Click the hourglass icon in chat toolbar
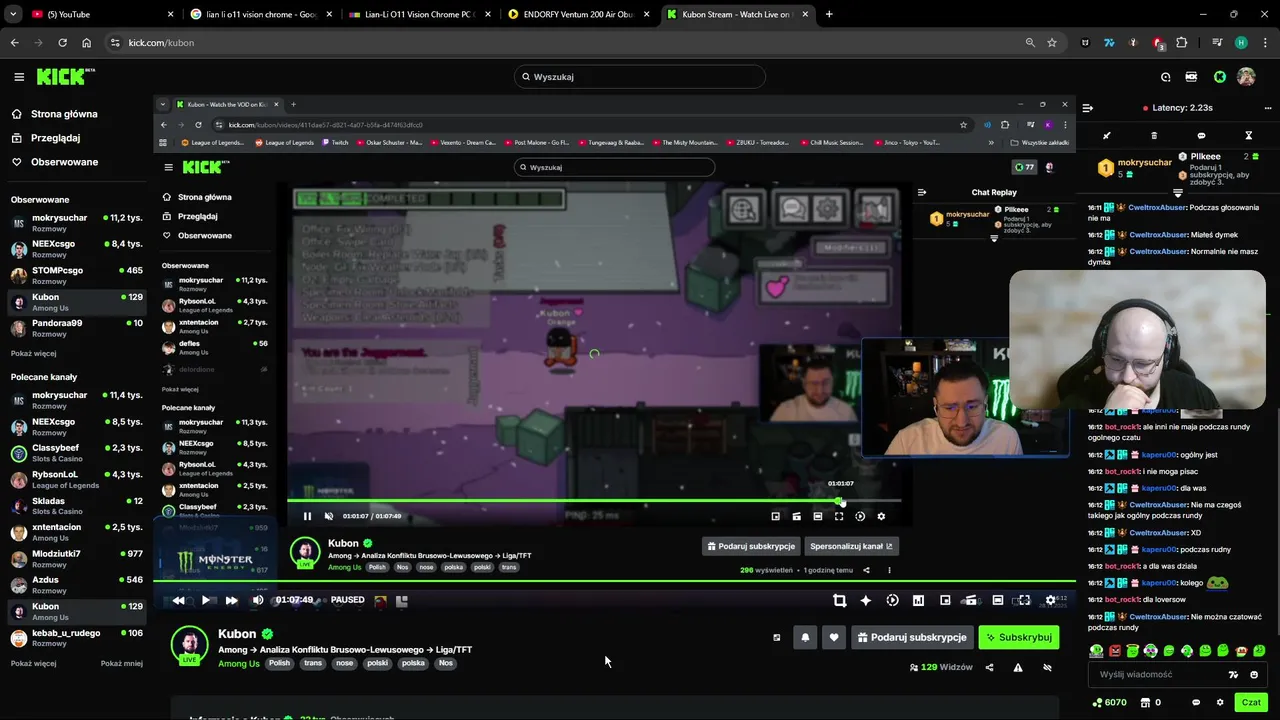Image resolution: width=1280 pixels, height=720 pixels. pyautogui.click(x=1248, y=135)
